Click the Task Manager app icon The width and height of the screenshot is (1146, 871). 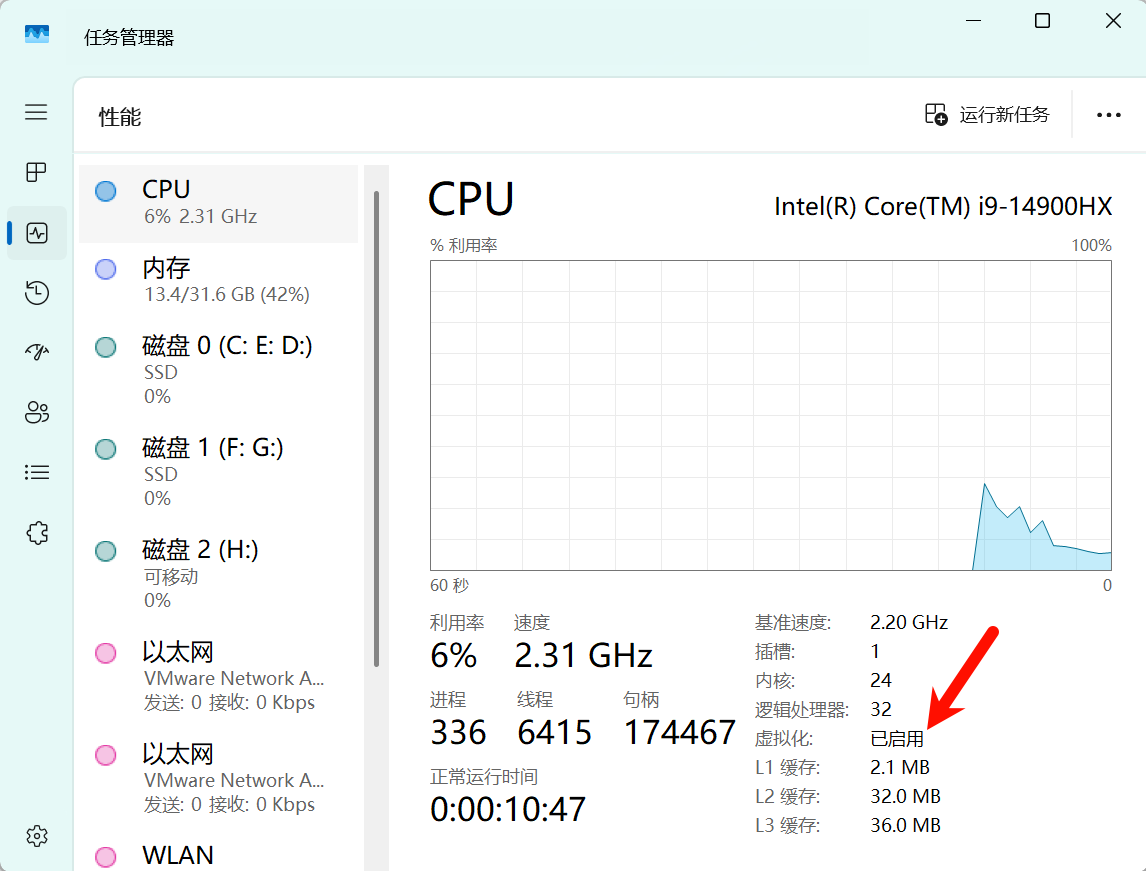click(x=37, y=35)
